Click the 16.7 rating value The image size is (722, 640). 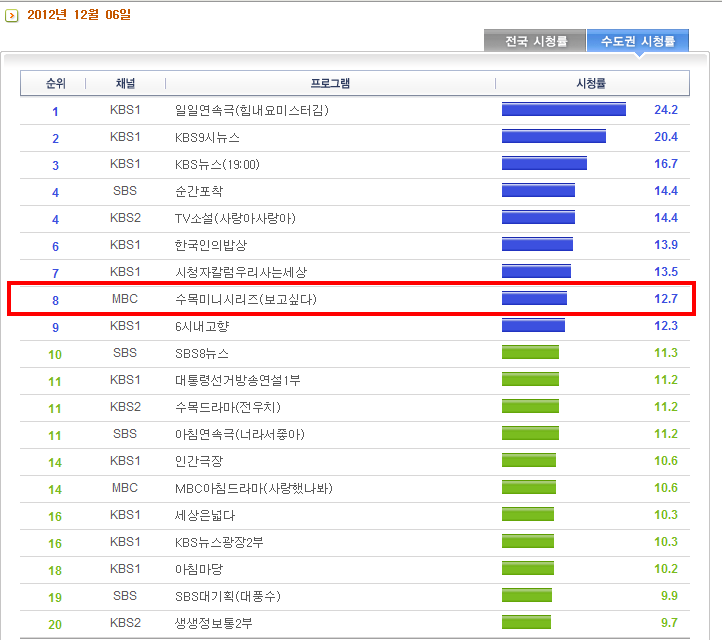[666, 163]
